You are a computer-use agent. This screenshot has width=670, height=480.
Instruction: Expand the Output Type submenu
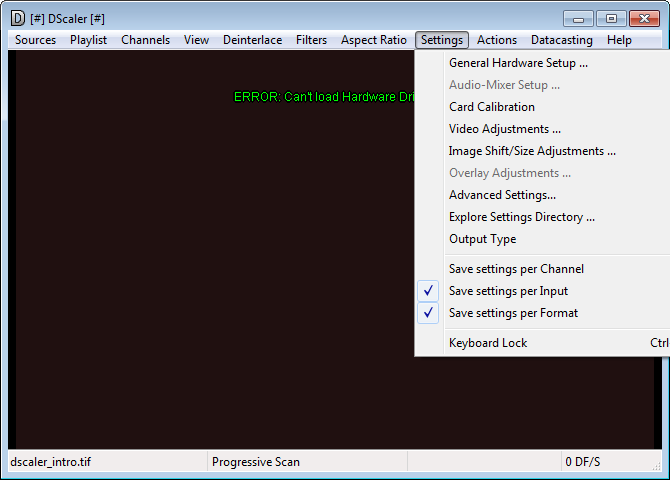pos(542,239)
